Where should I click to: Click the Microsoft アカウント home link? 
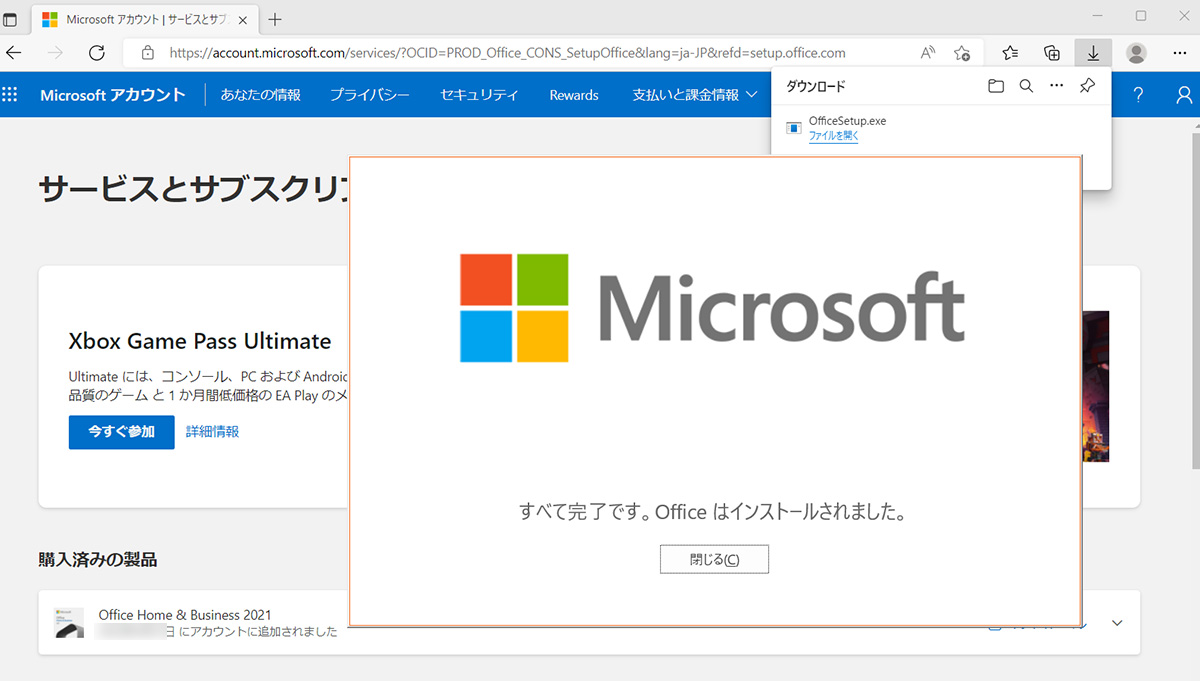(x=113, y=95)
